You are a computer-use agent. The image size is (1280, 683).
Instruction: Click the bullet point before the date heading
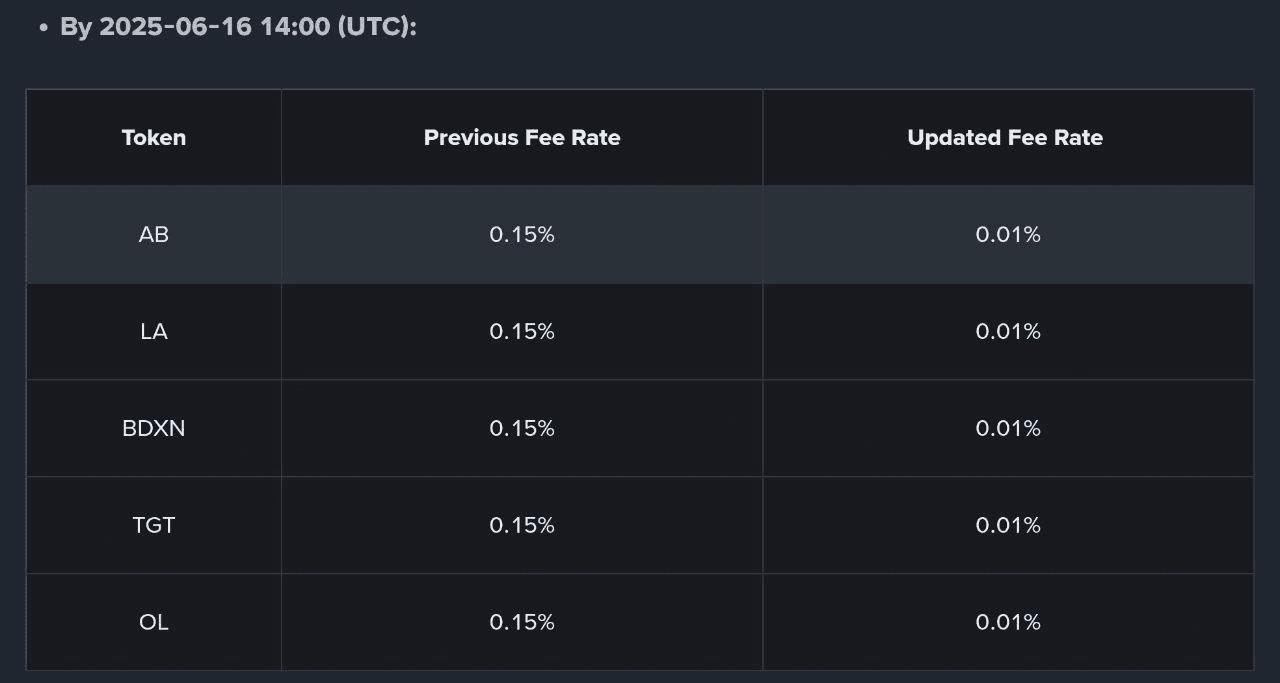tap(44, 28)
